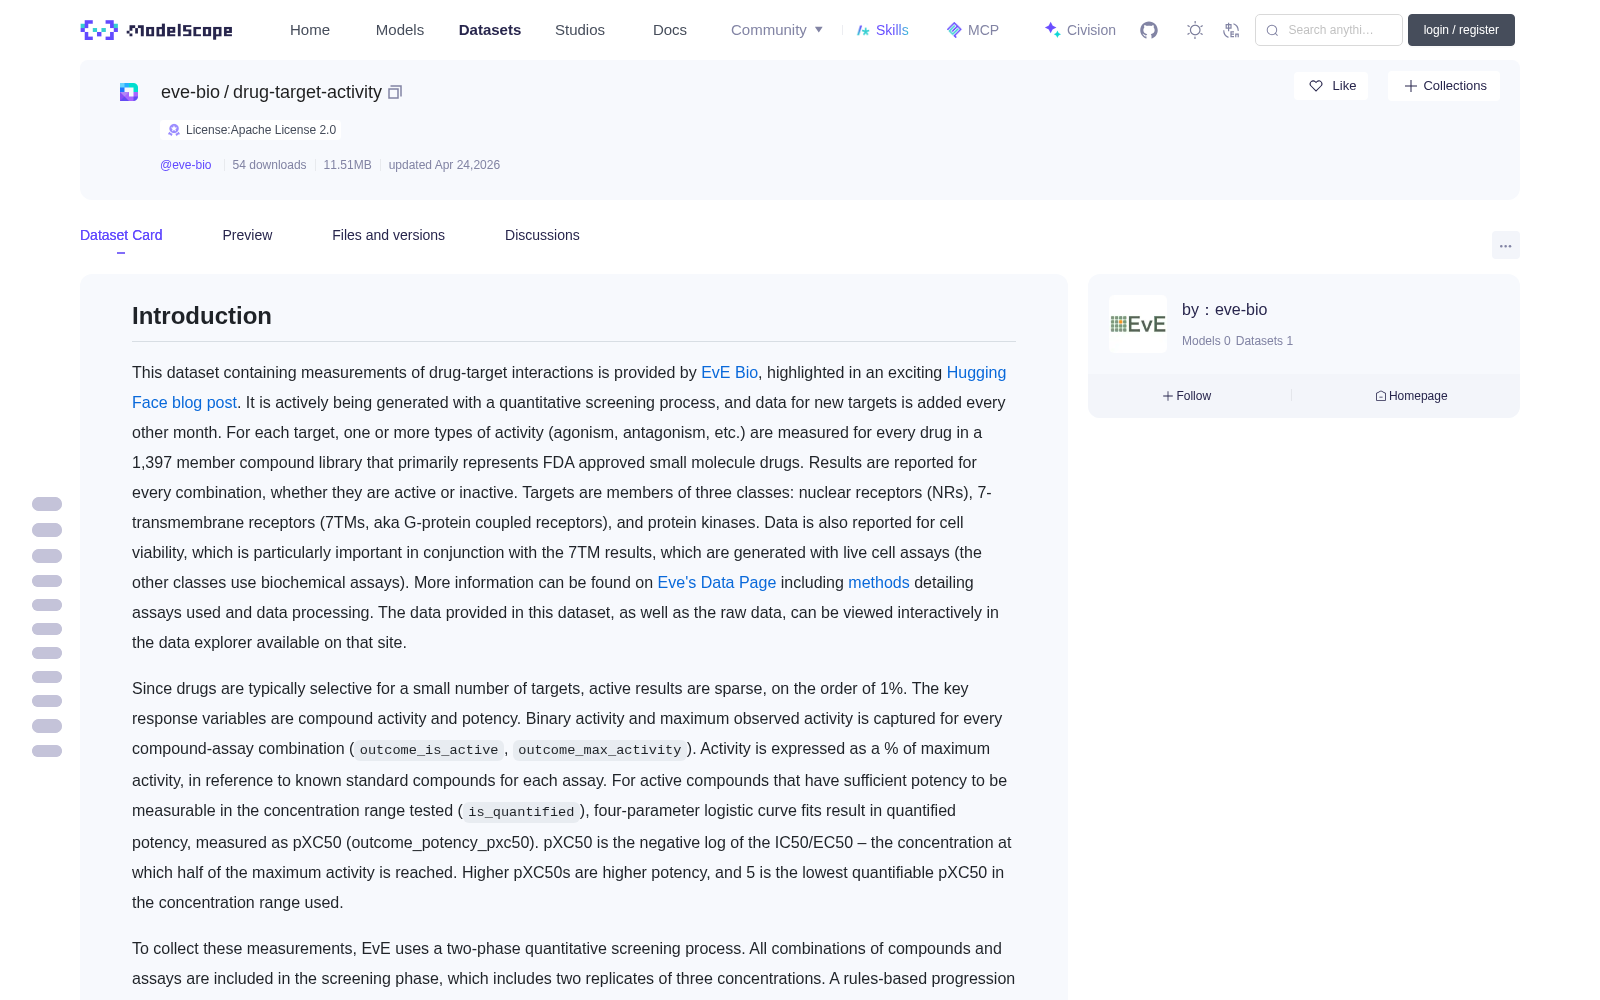Click the dataset avatar icon beside the title
Screen dimensions: 1600x1000
point(129,92)
